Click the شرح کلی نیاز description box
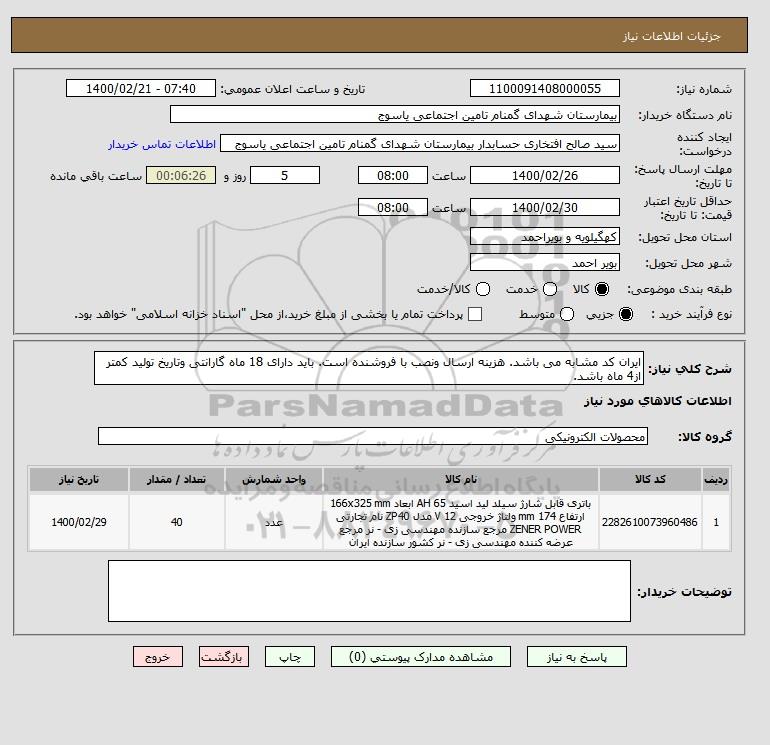This screenshot has width=770, height=745. coord(369,368)
